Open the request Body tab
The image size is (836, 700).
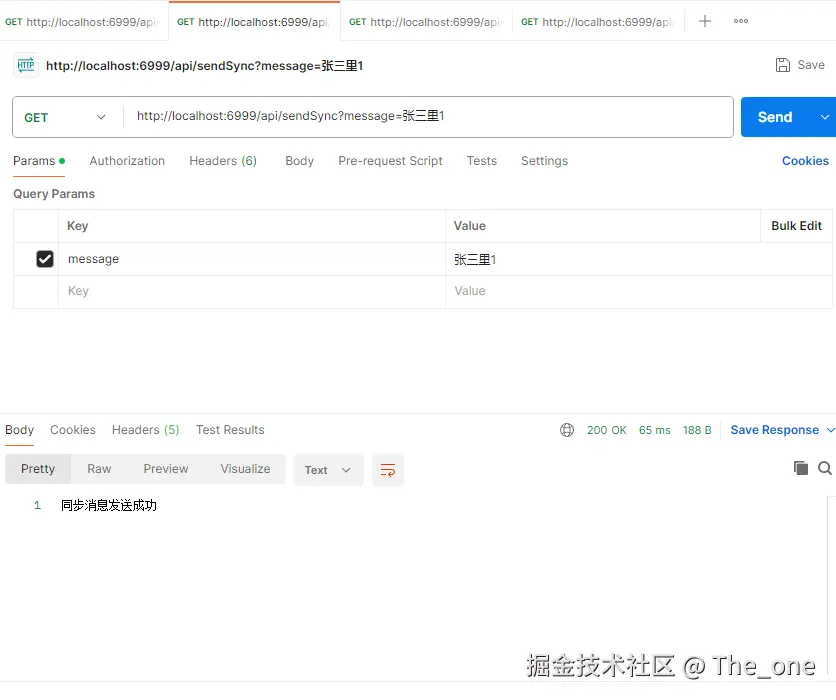point(299,161)
